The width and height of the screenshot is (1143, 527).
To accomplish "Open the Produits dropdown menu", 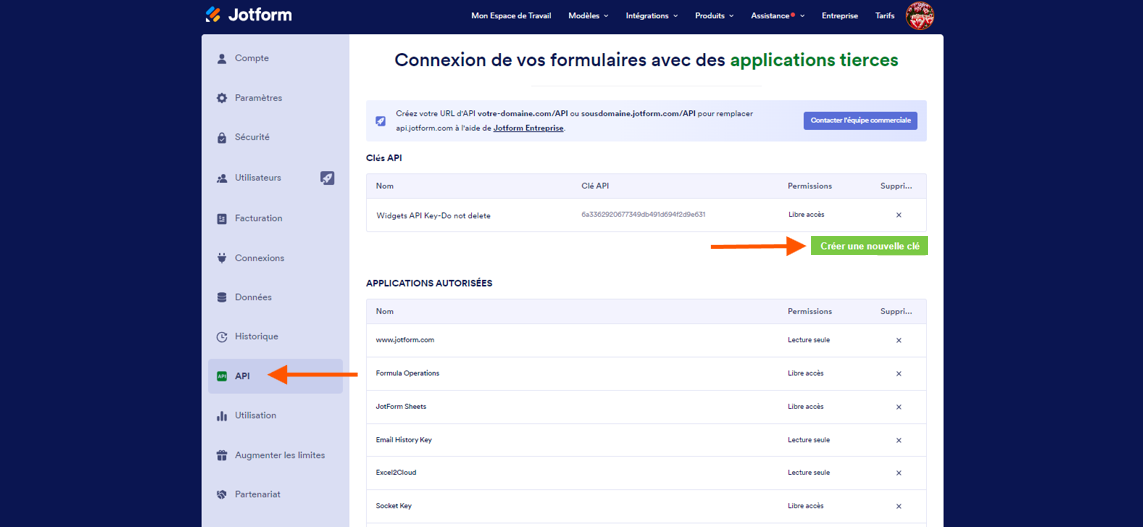I will 714,15.
